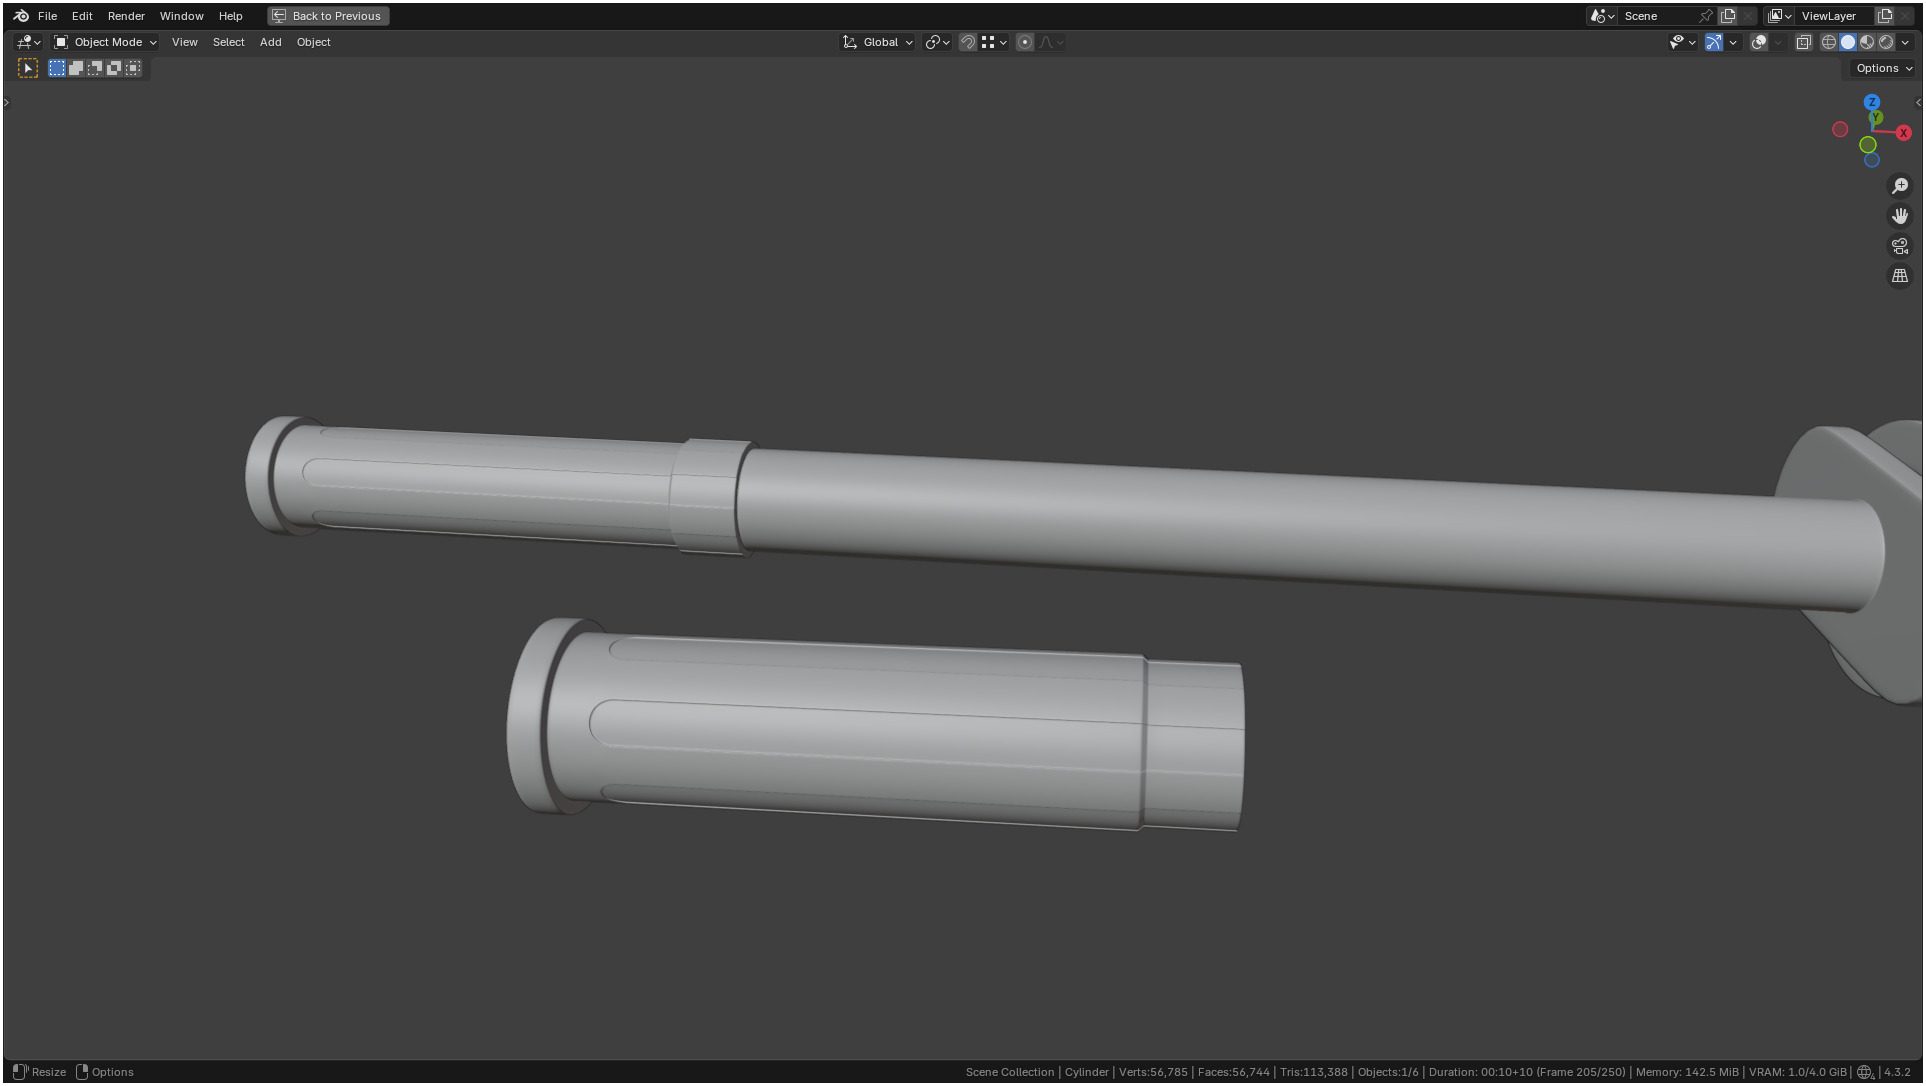Toggle viewport overlays
The height and width of the screenshot is (1086, 1926).
[1759, 42]
